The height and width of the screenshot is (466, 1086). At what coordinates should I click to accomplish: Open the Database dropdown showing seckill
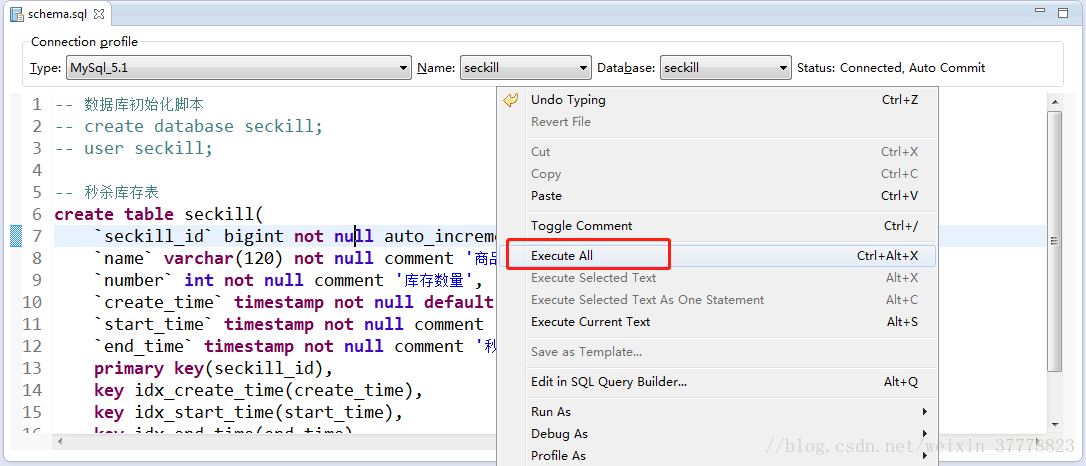[725, 68]
